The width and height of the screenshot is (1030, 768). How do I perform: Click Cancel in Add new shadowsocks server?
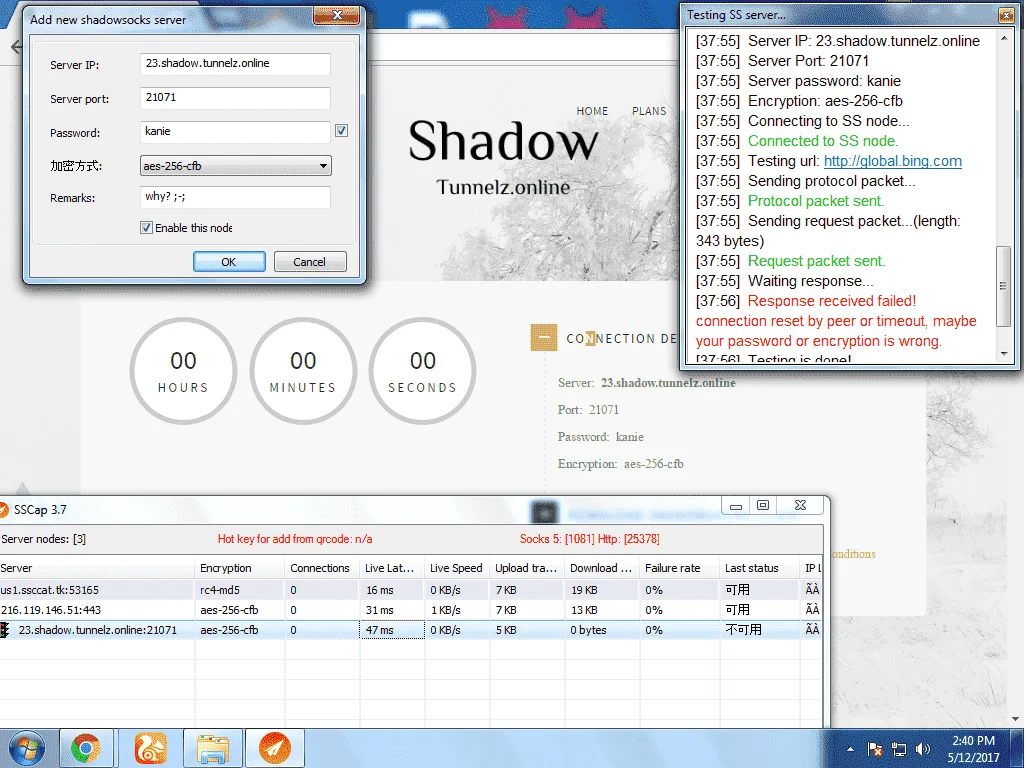point(310,261)
